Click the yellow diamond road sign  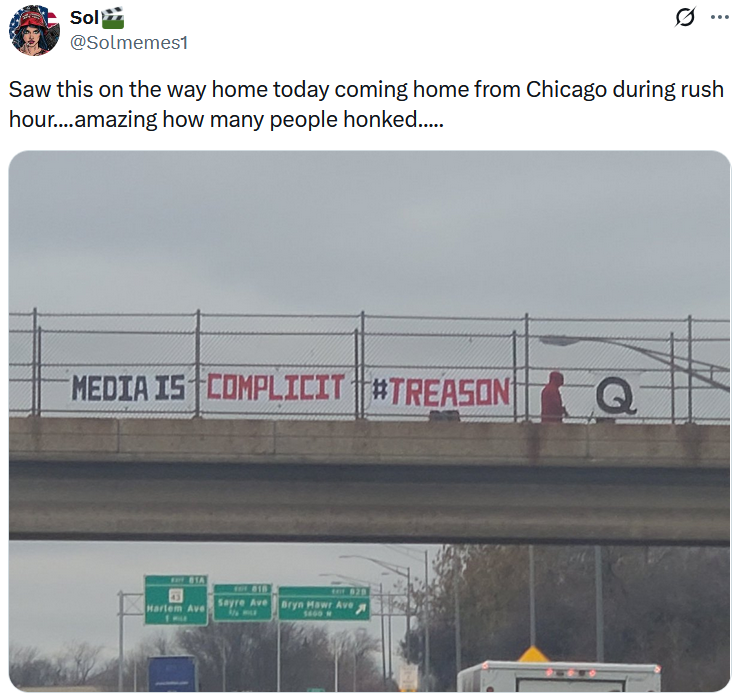pos(533,654)
